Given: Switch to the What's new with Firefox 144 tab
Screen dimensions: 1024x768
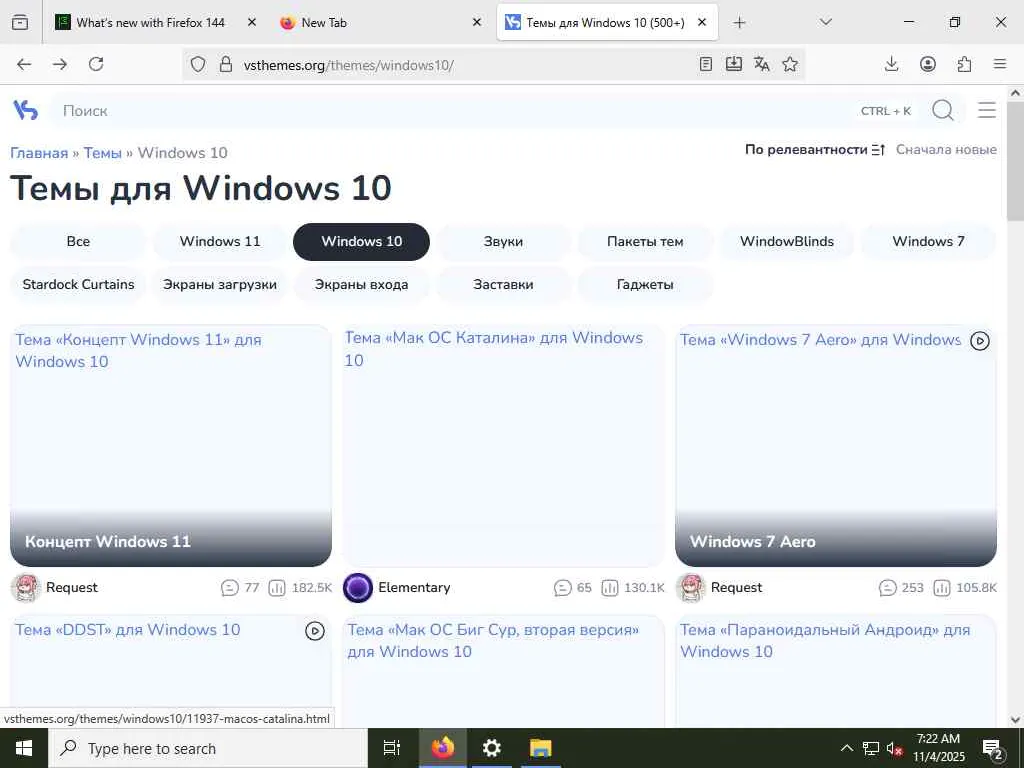Looking at the screenshot, I should [150, 23].
